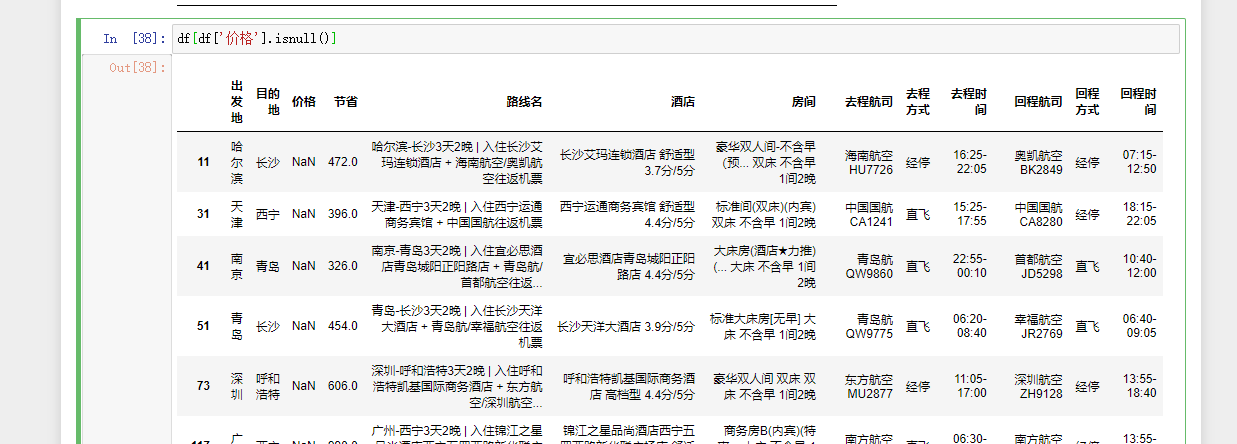The width and height of the screenshot is (1237, 444).
Task: Select row index 41
Action: pos(204,266)
